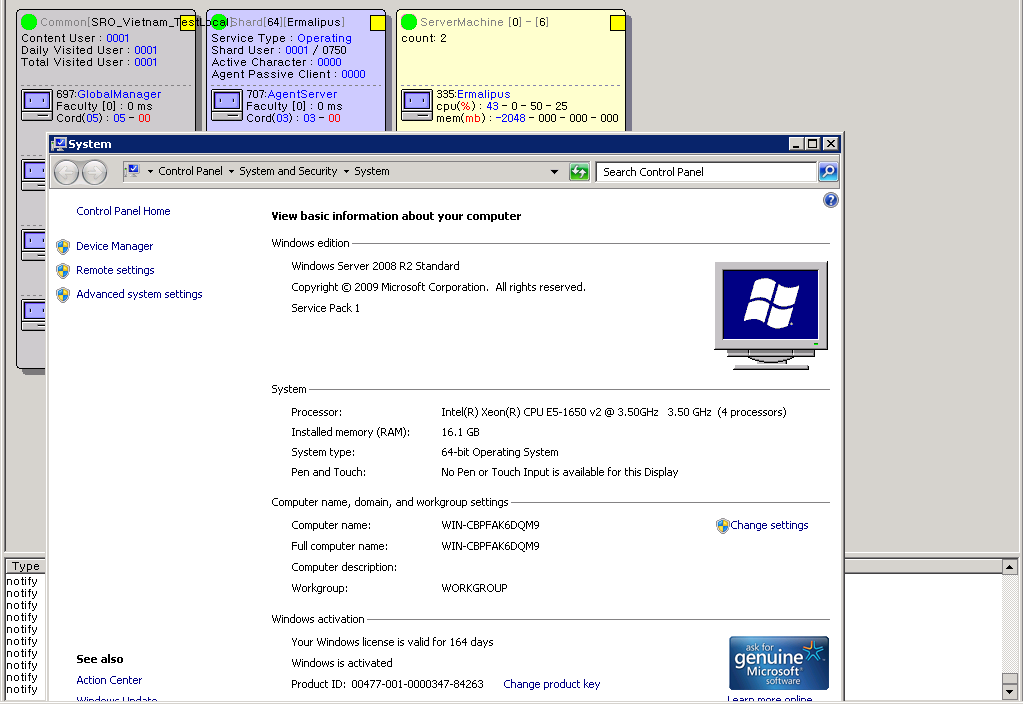The image size is (1023, 704).
Task: Click the log list scroll down arrow
Action: pyautogui.click(x=1009, y=692)
